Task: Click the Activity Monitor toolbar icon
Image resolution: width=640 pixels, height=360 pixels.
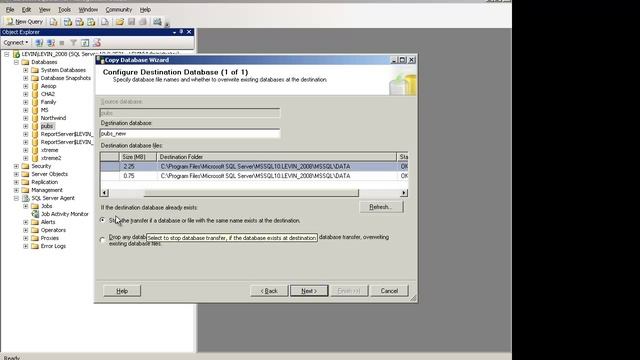Action: (157, 22)
